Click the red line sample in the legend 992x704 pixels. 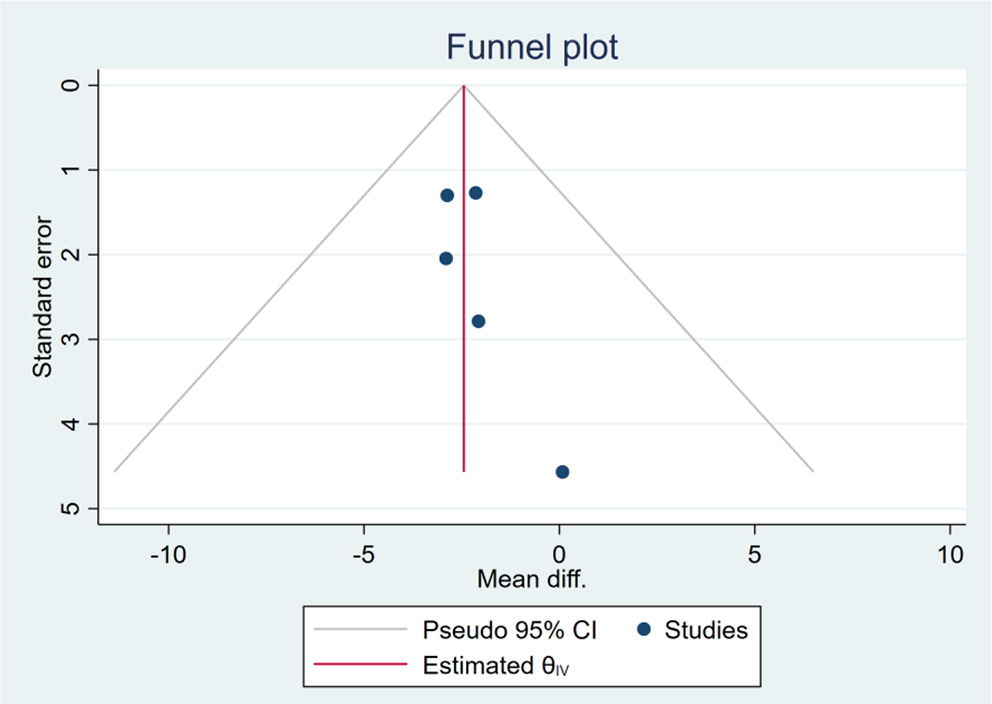(x=361, y=664)
